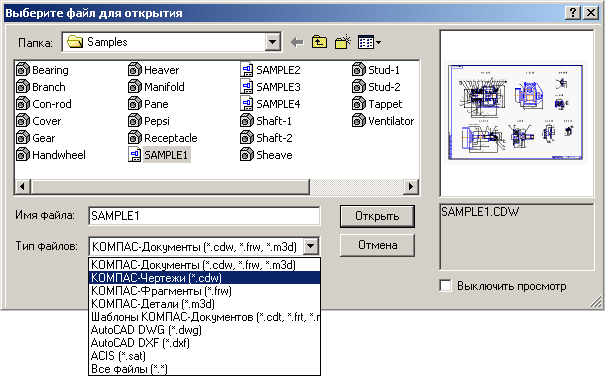Image resolution: width=605 pixels, height=376 pixels.
Task: Select the Bearing model file
Action: [x=42, y=70]
